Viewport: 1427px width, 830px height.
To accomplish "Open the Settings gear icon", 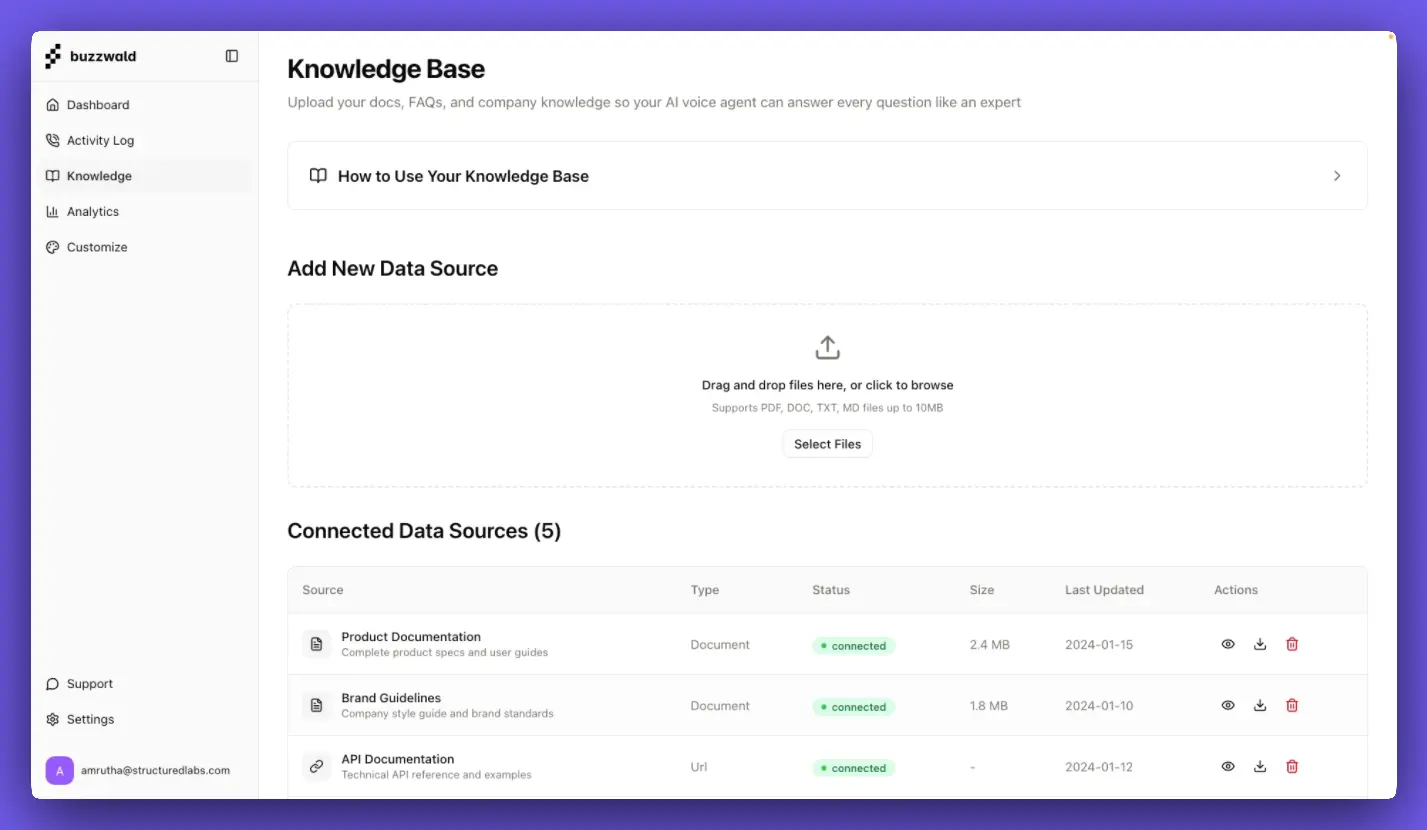I will click(53, 719).
